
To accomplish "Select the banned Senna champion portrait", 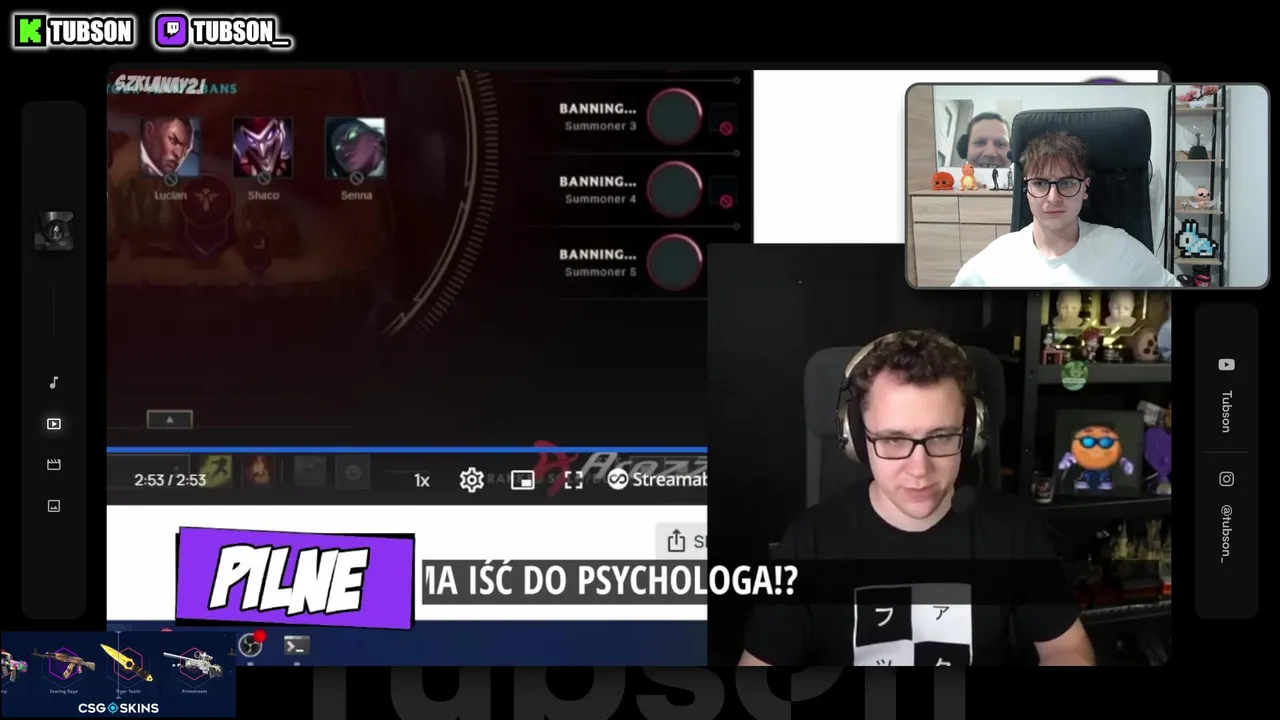I will [x=355, y=148].
